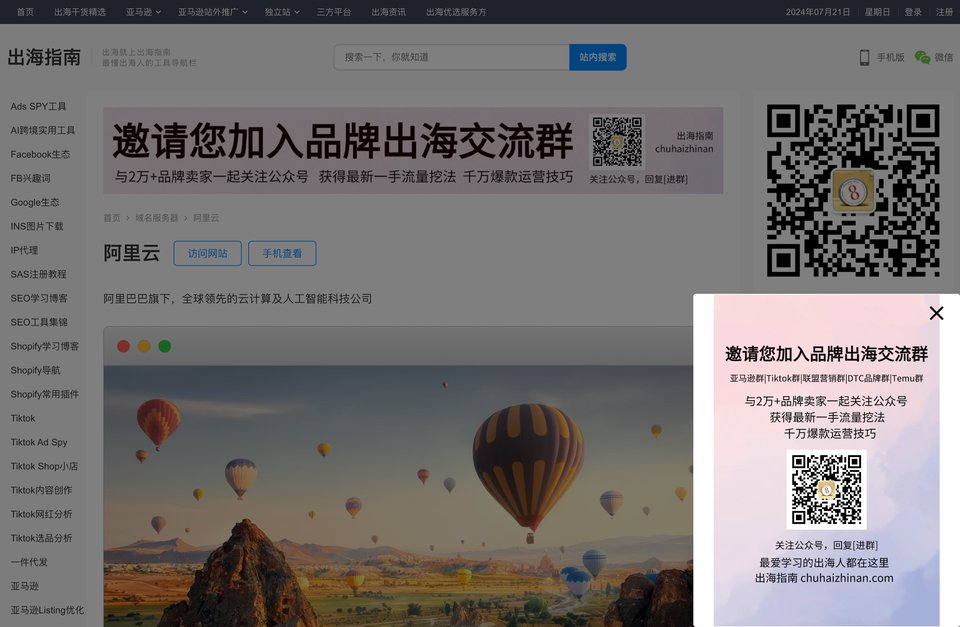Click the 出海指南 site logo
Image resolution: width=960 pixels, height=627 pixels.
(44, 57)
